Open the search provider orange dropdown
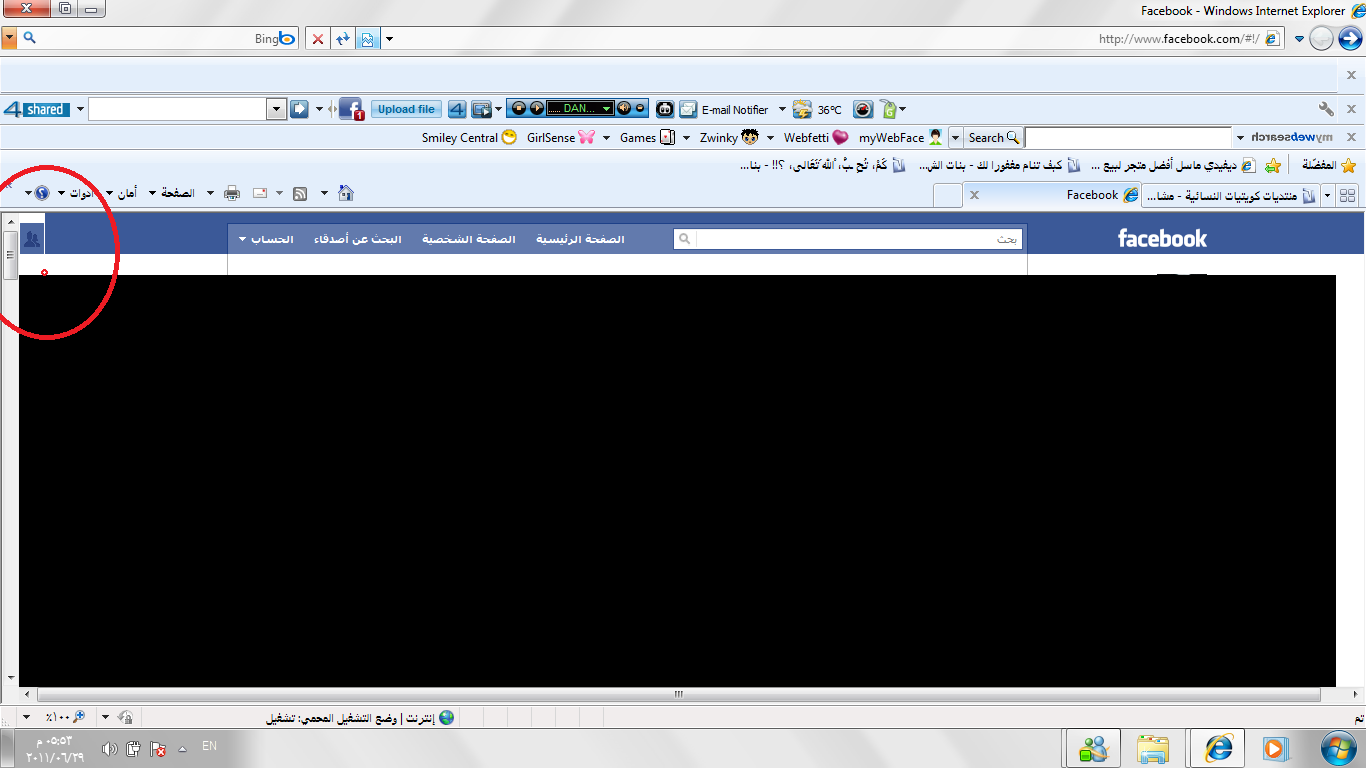 pyautogui.click(x=9, y=38)
